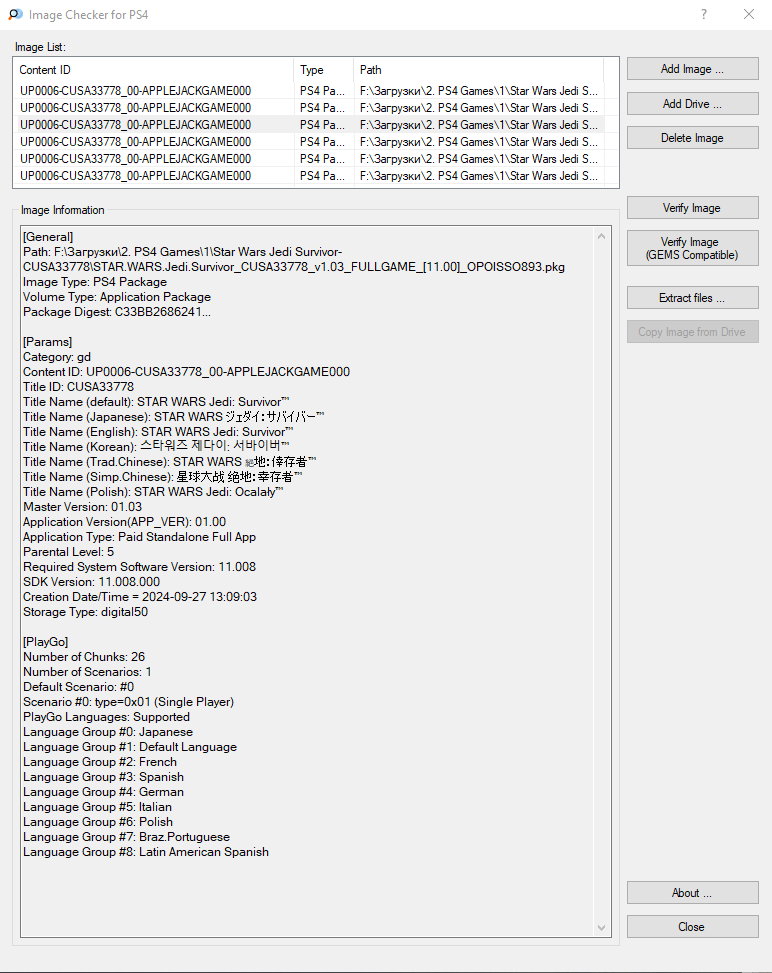
Task: Click Language Group #3: Spanish
Action: click(x=103, y=777)
